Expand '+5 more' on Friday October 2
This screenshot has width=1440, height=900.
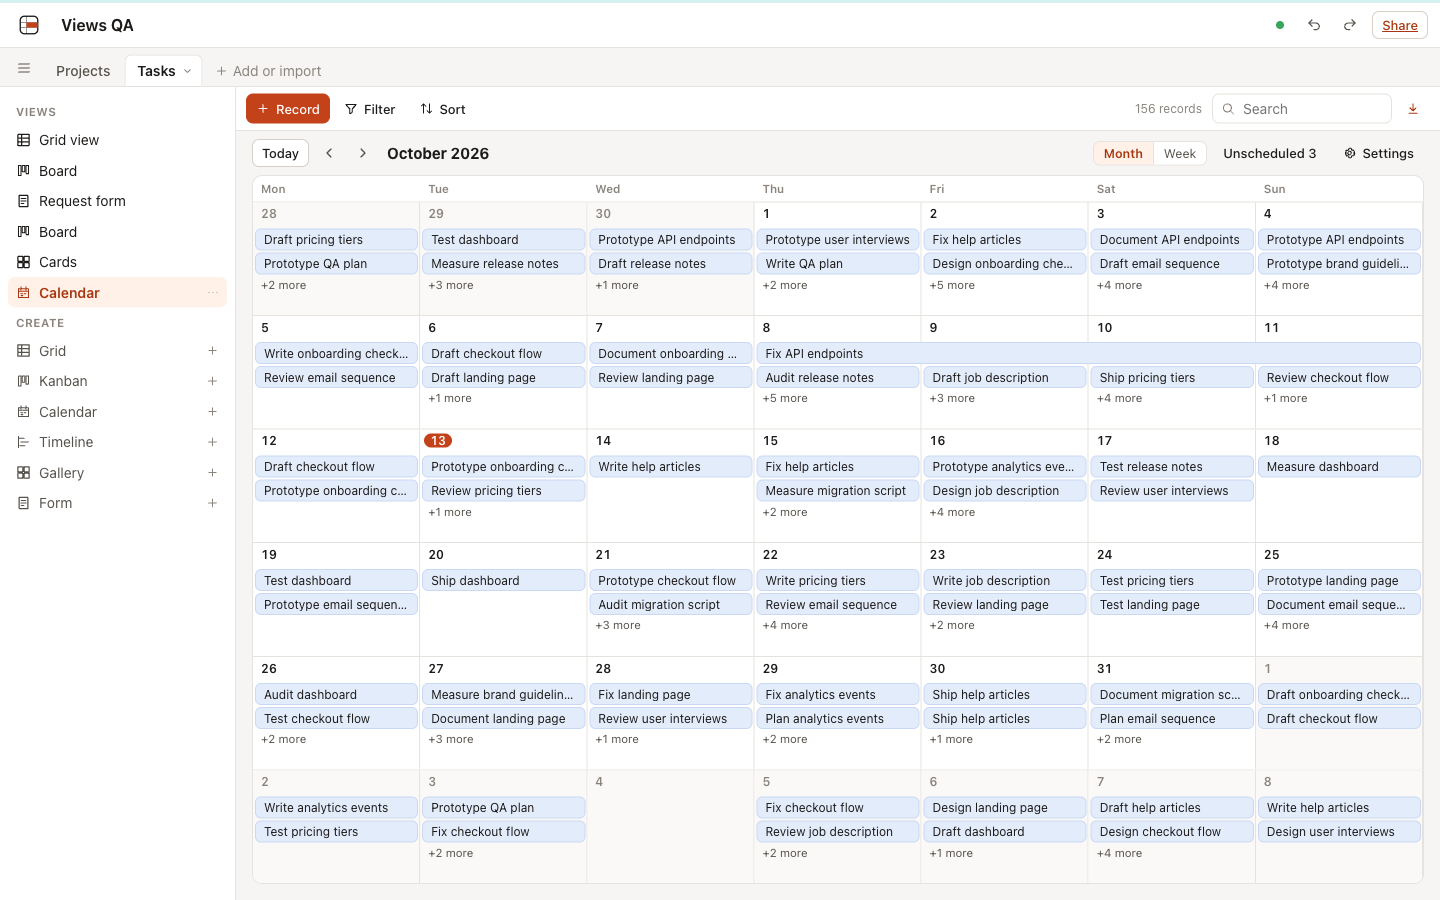coord(952,285)
